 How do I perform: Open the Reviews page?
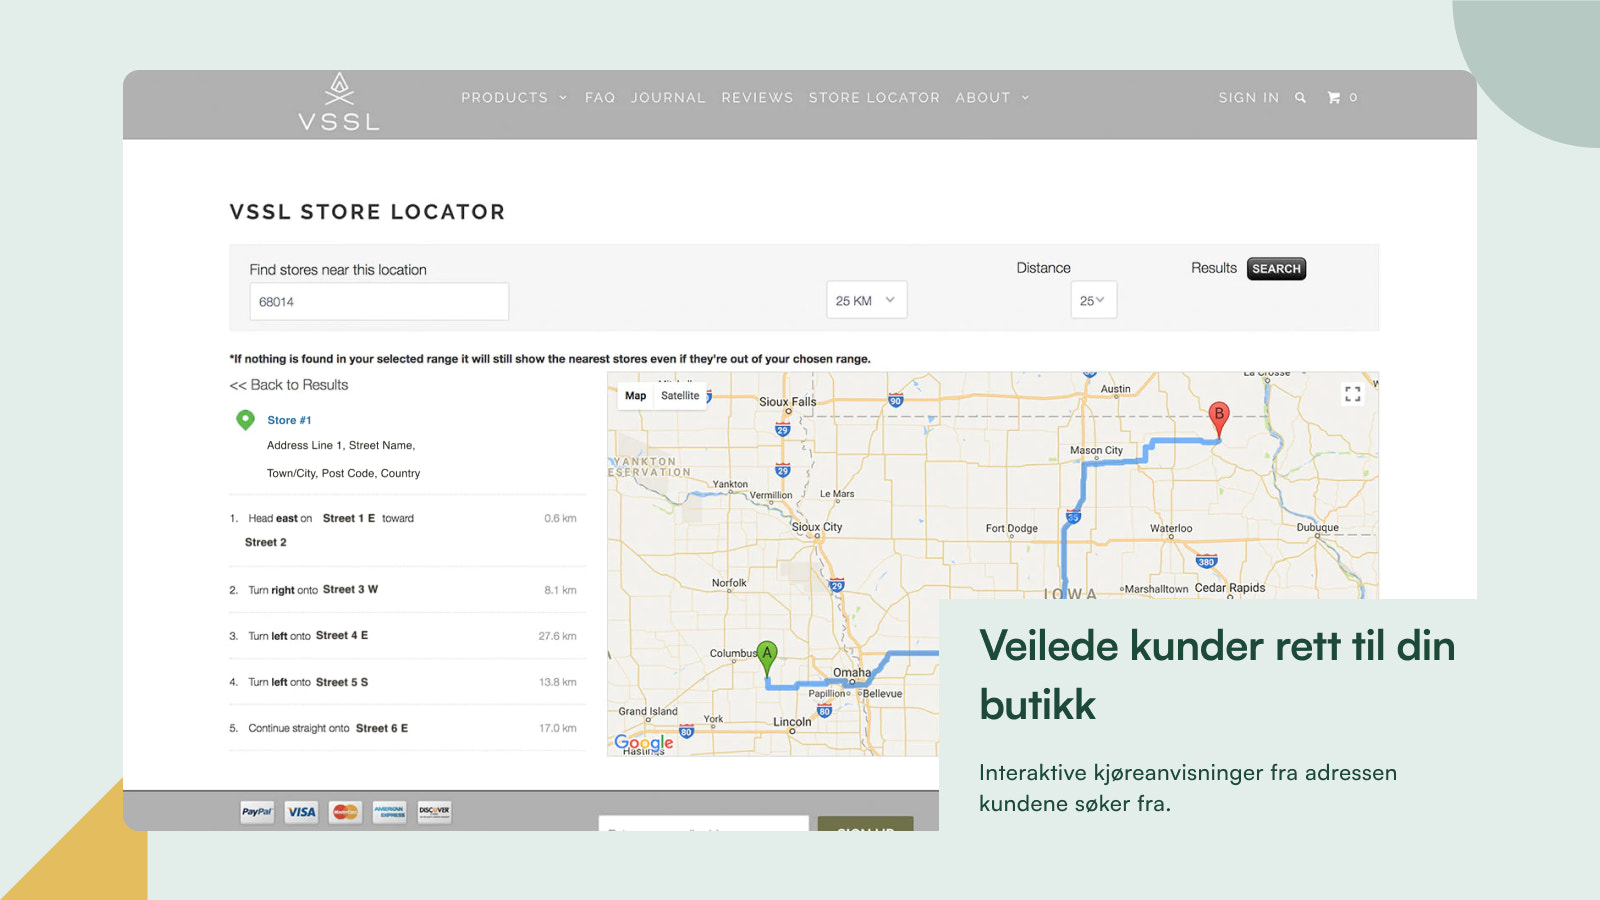coord(757,98)
